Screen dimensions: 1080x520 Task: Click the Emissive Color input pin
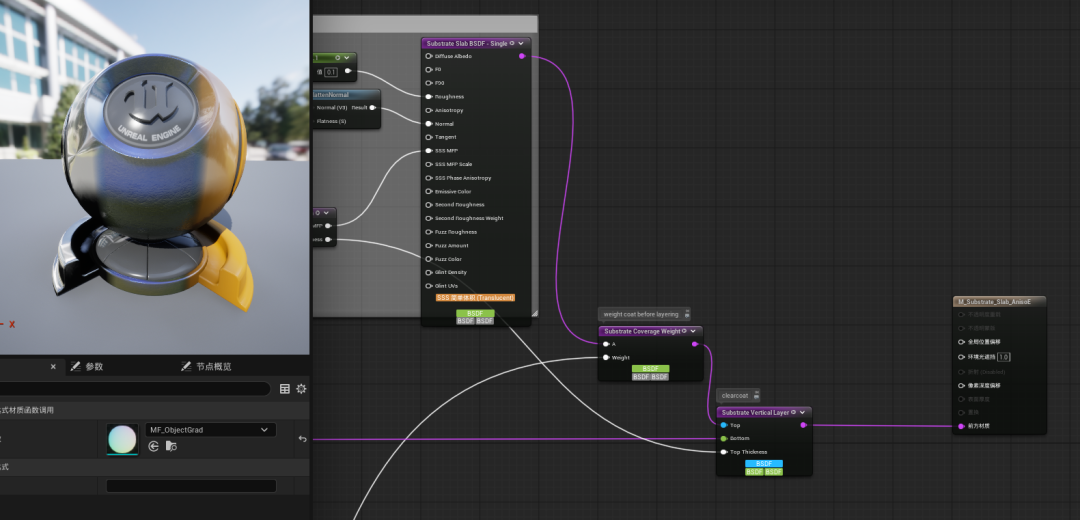click(x=429, y=191)
